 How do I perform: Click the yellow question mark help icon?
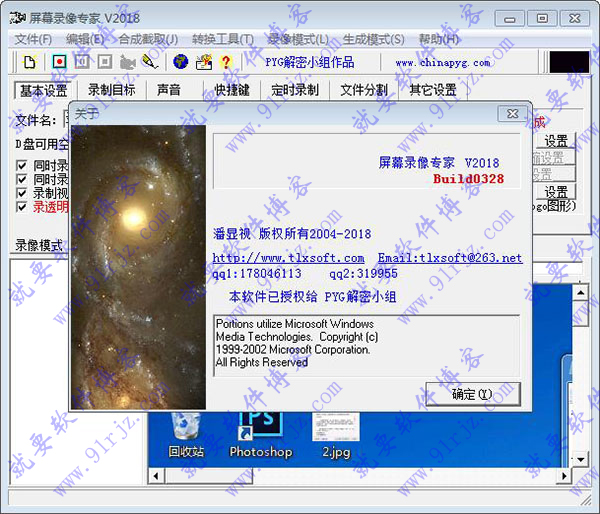226,62
